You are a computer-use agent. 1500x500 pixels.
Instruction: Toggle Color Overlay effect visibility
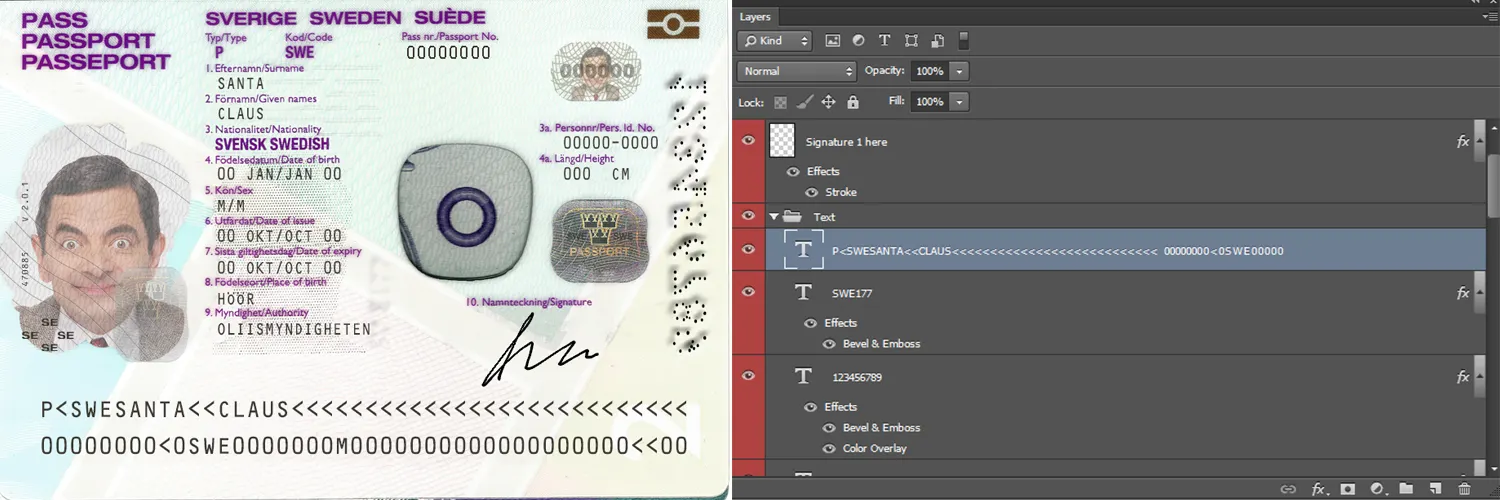pos(829,448)
